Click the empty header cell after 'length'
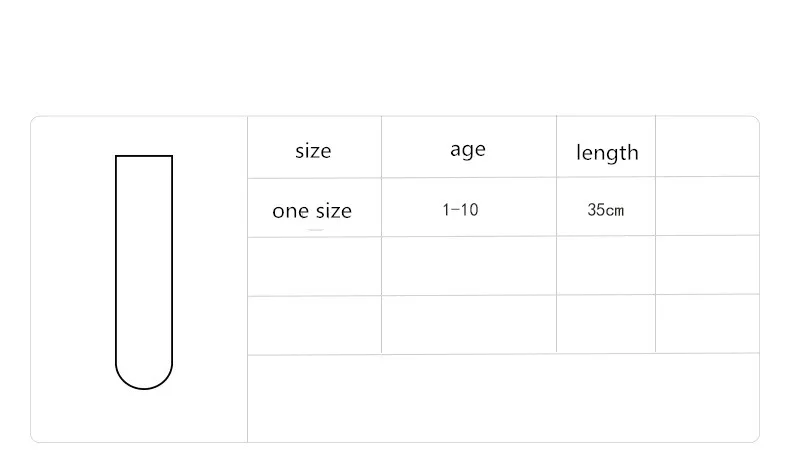 point(707,146)
